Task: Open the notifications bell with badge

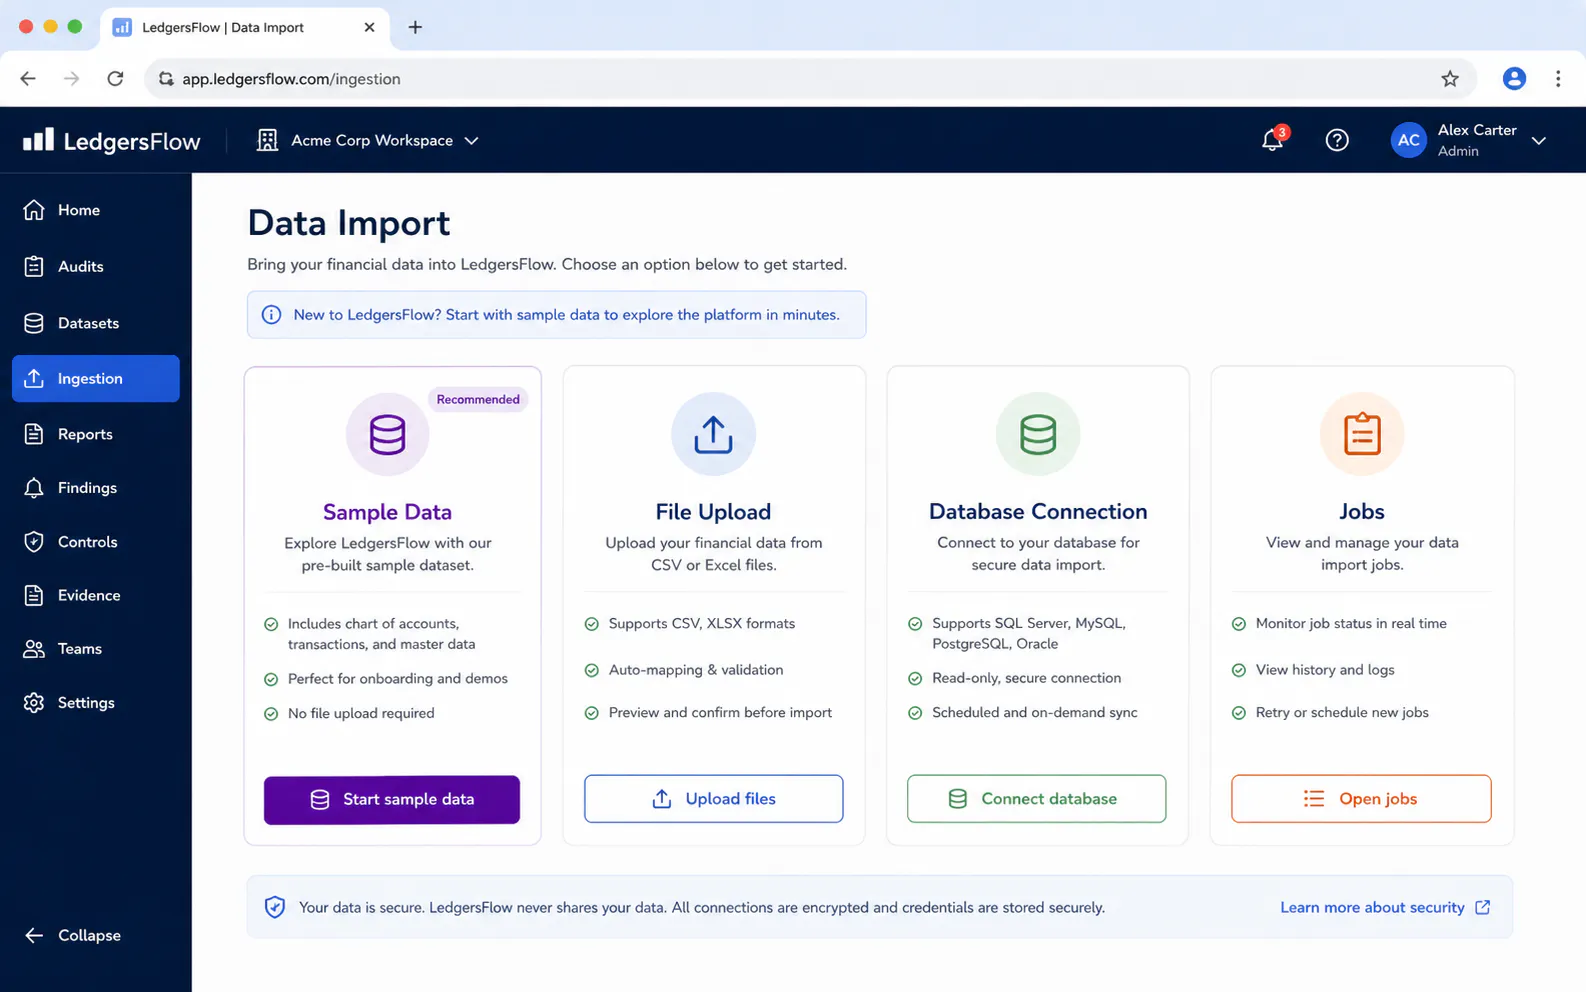Action: click(x=1272, y=139)
